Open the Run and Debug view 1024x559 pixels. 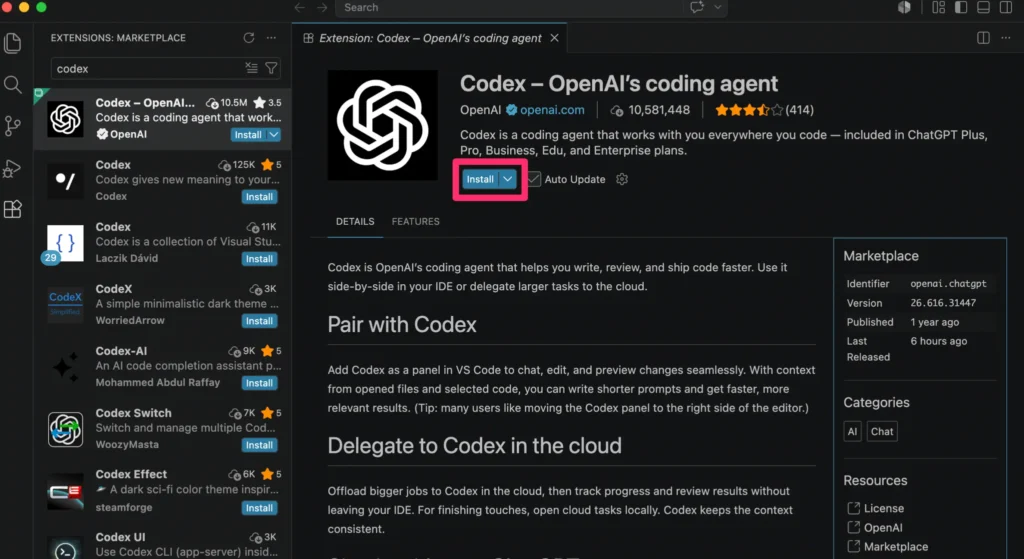click(12, 168)
